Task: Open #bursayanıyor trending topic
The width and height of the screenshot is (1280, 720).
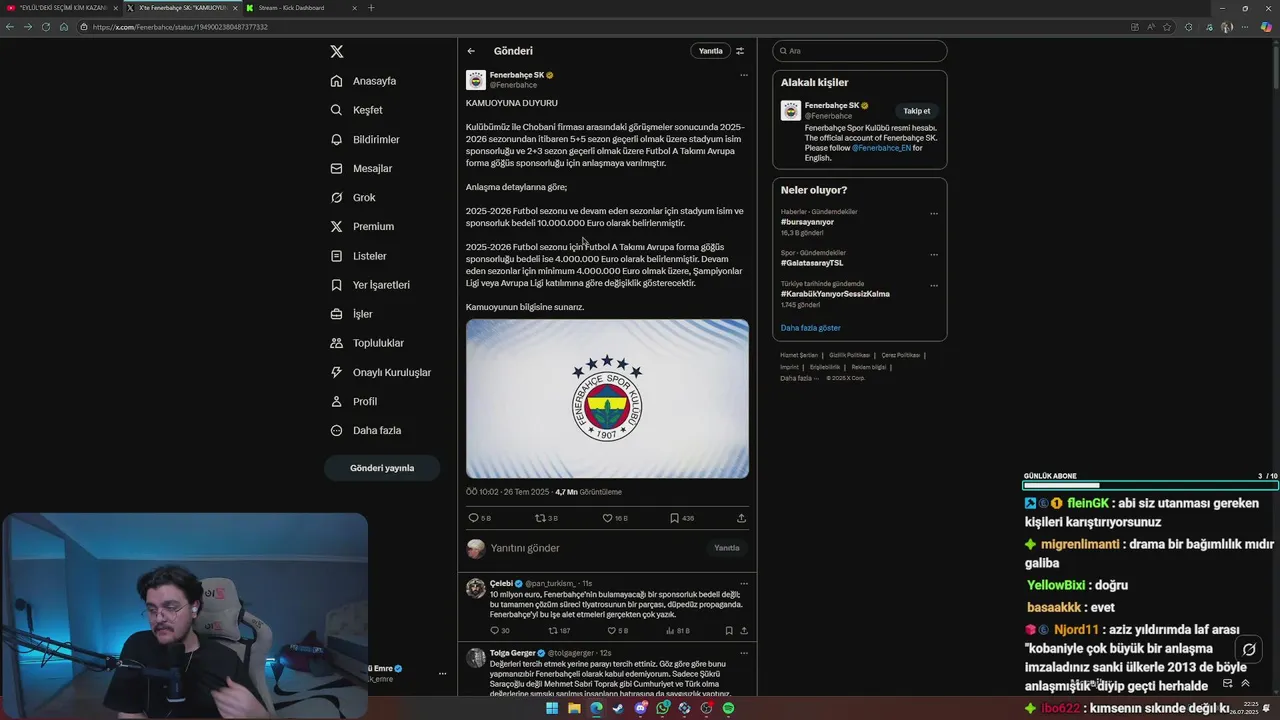Action: point(807,222)
